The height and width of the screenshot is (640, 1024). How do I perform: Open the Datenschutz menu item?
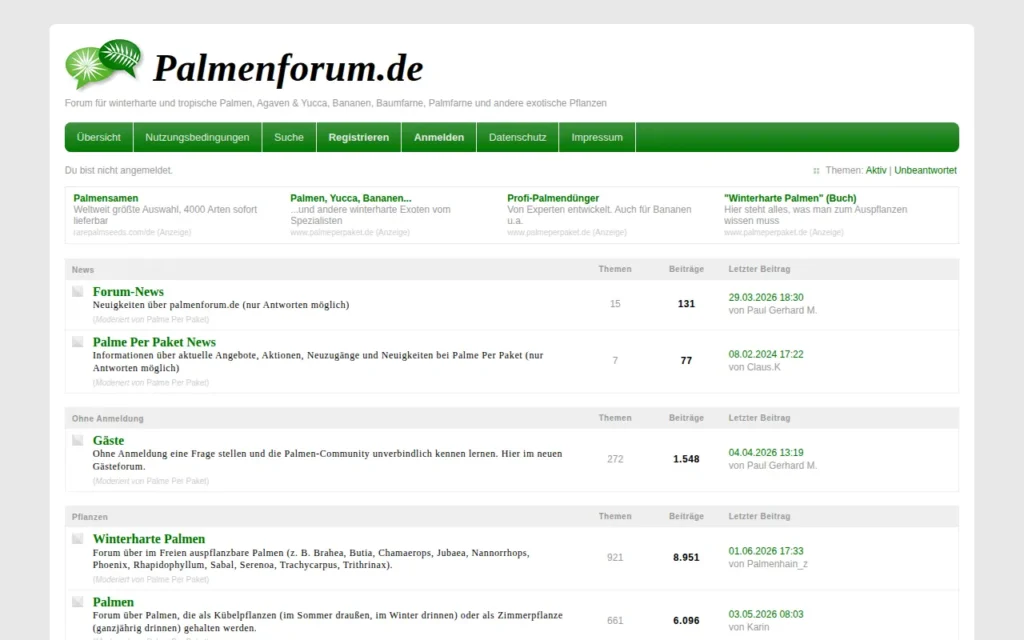point(517,137)
